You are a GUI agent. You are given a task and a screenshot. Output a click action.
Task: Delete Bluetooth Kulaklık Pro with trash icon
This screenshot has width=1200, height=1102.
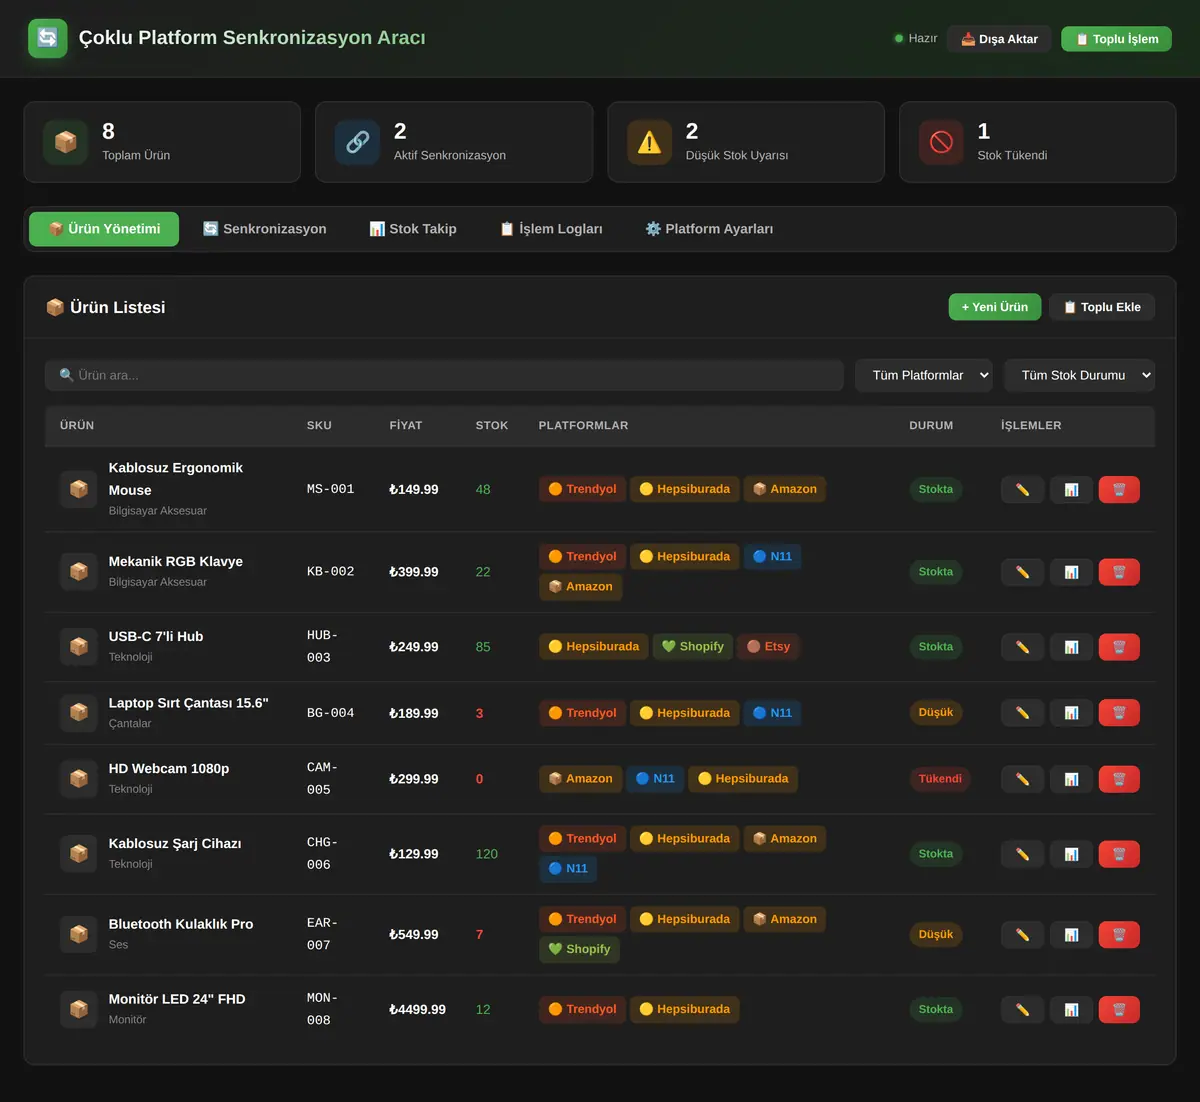[1119, 935]
